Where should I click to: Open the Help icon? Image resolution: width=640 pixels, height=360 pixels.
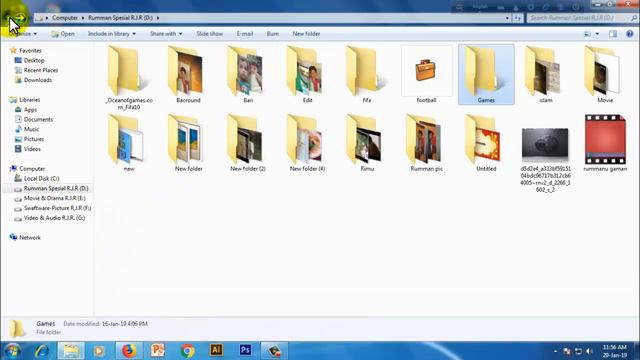click(630, 34)
